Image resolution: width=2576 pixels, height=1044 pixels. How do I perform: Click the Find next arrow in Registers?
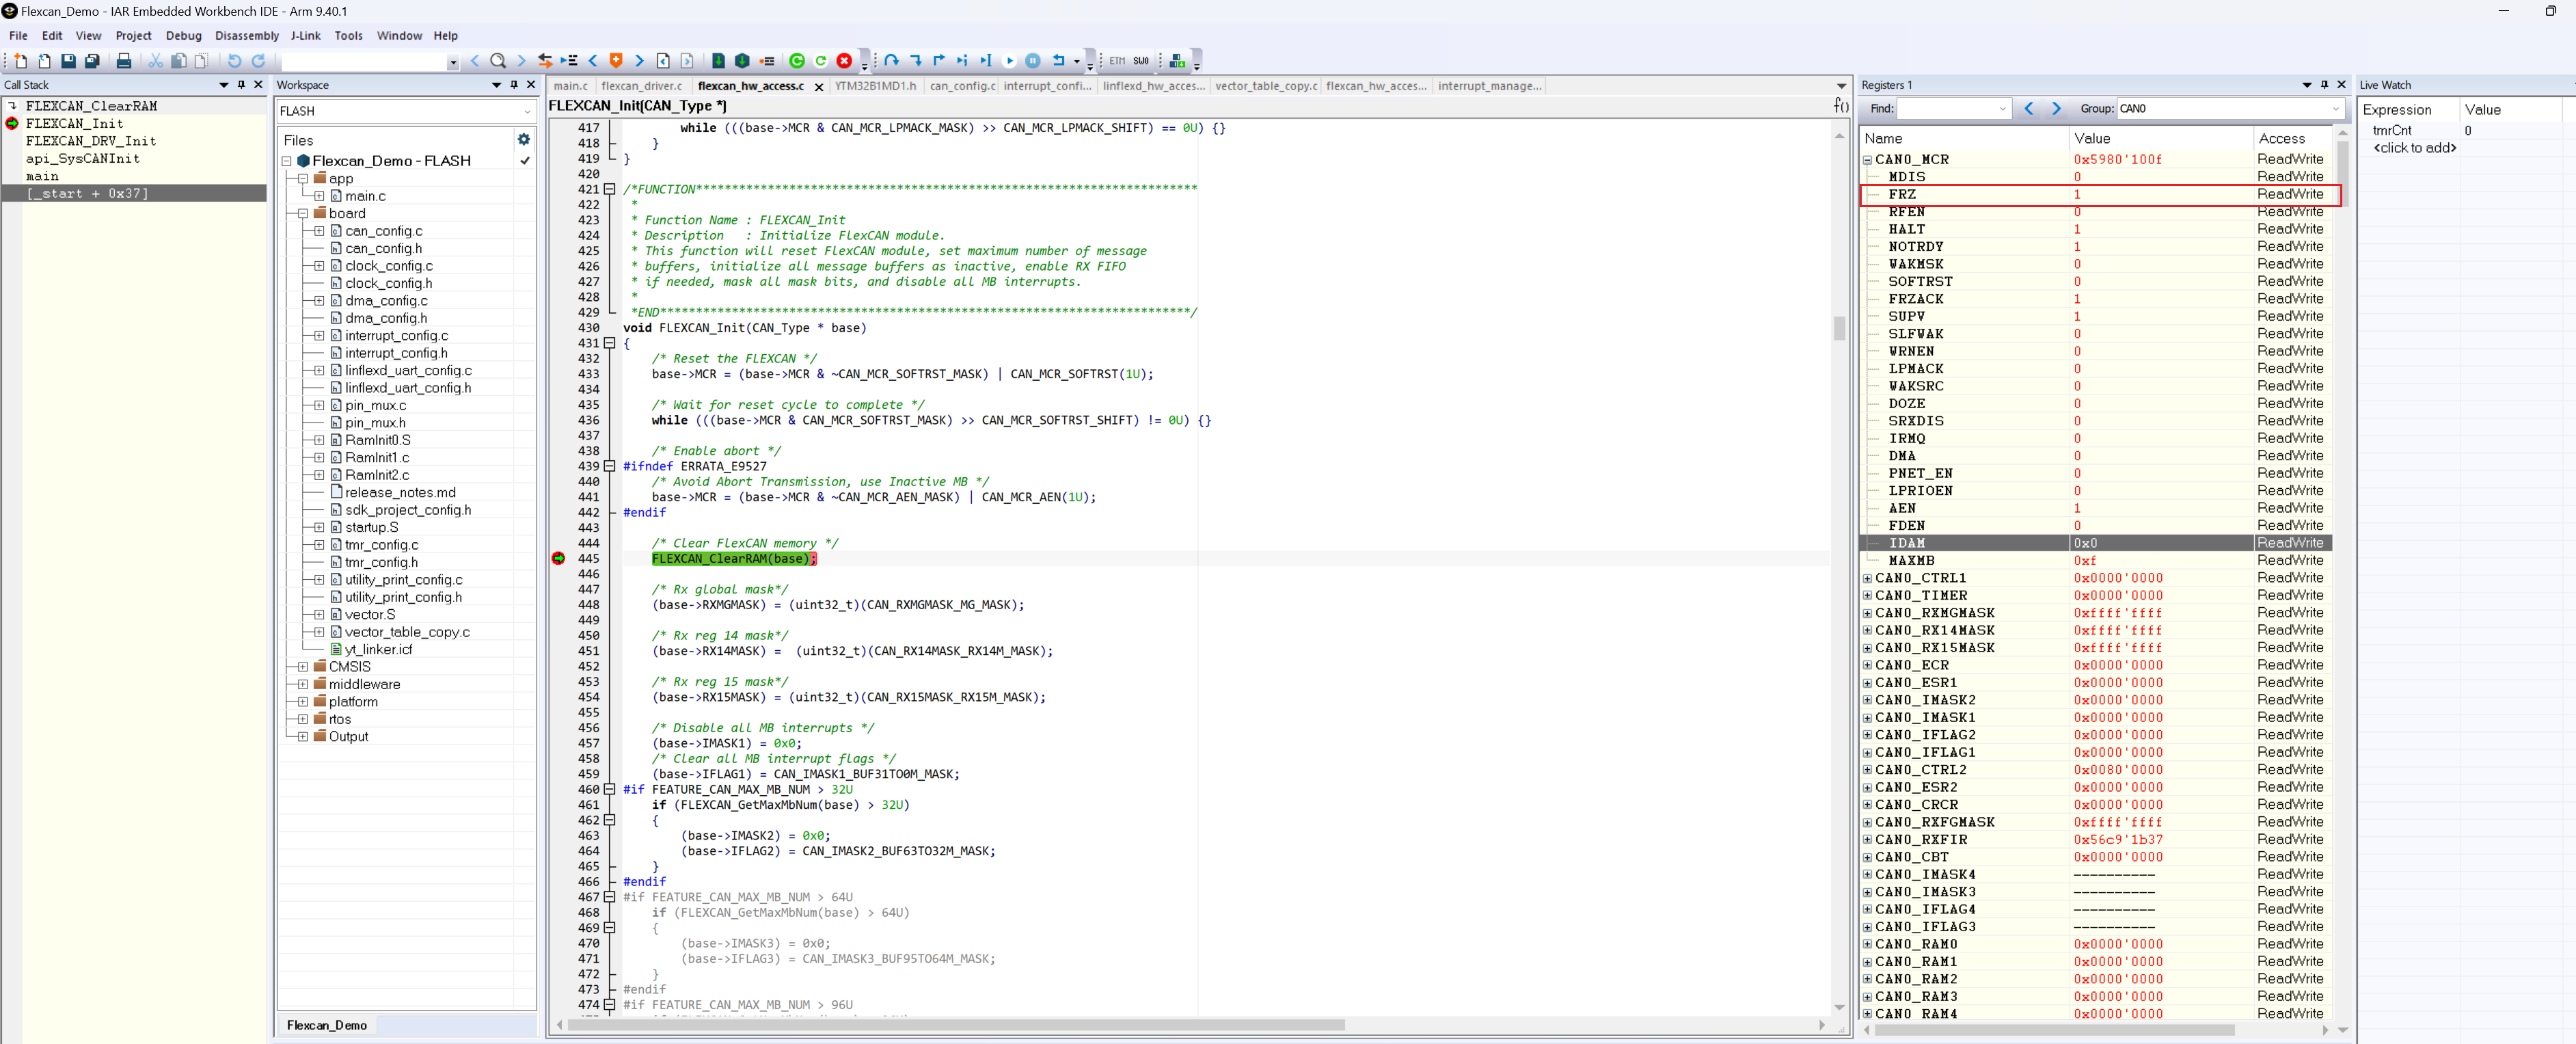pyautogui.click(x=2056, y=109)
